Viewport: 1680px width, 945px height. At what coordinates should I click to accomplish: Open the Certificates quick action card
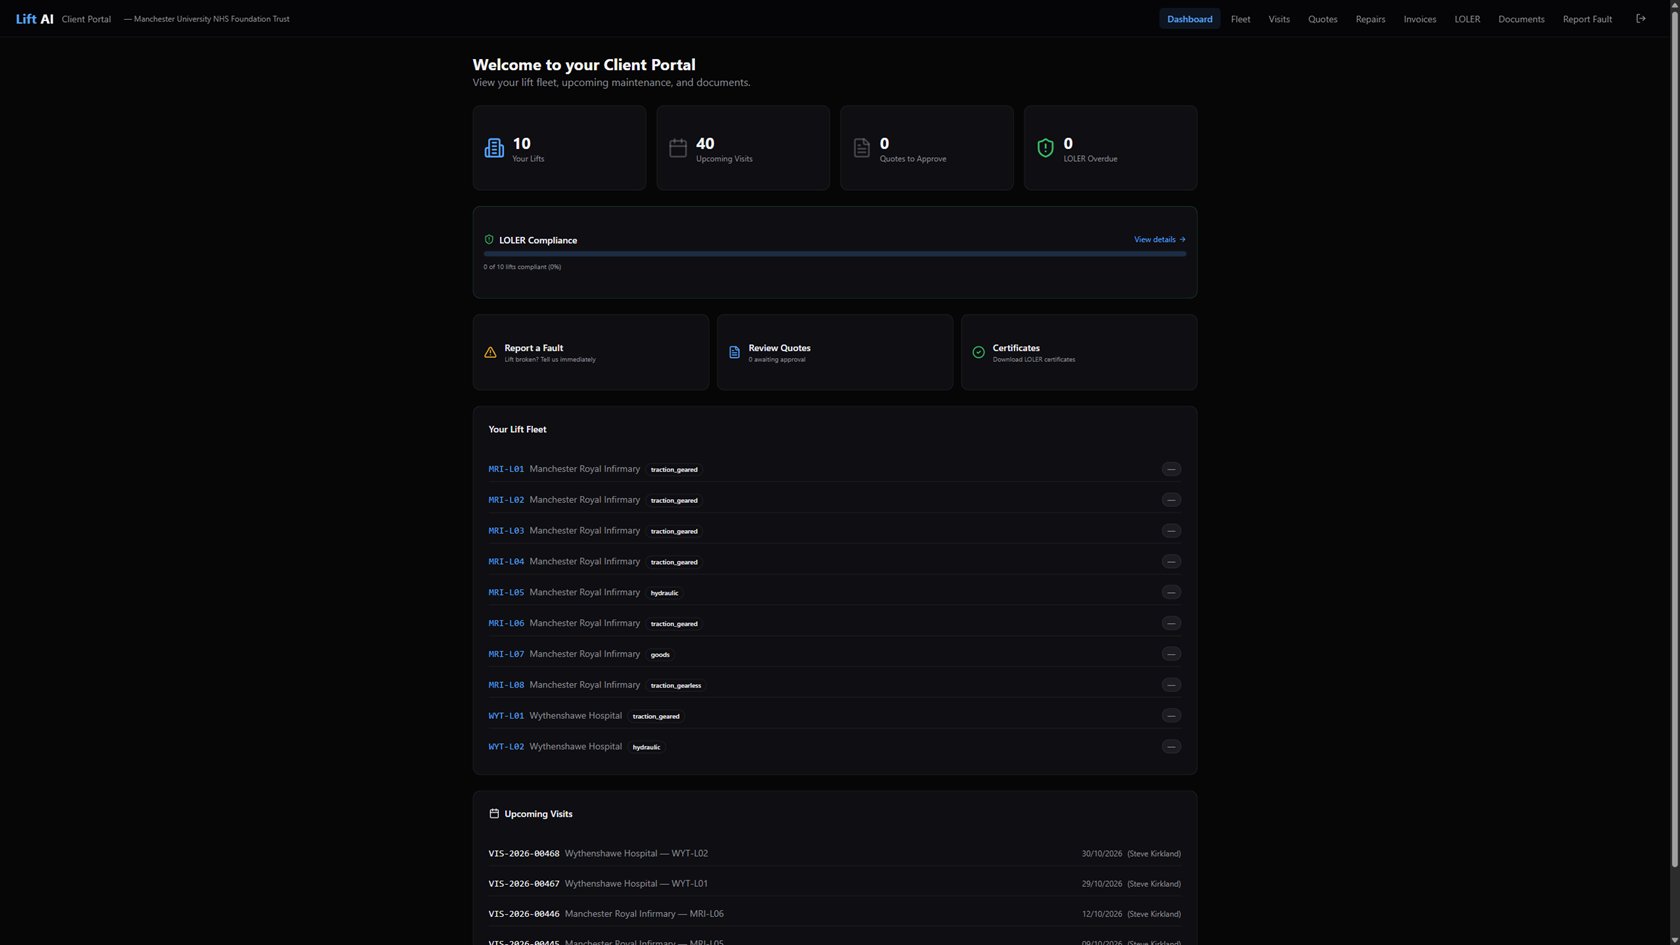pos(1079,352)
